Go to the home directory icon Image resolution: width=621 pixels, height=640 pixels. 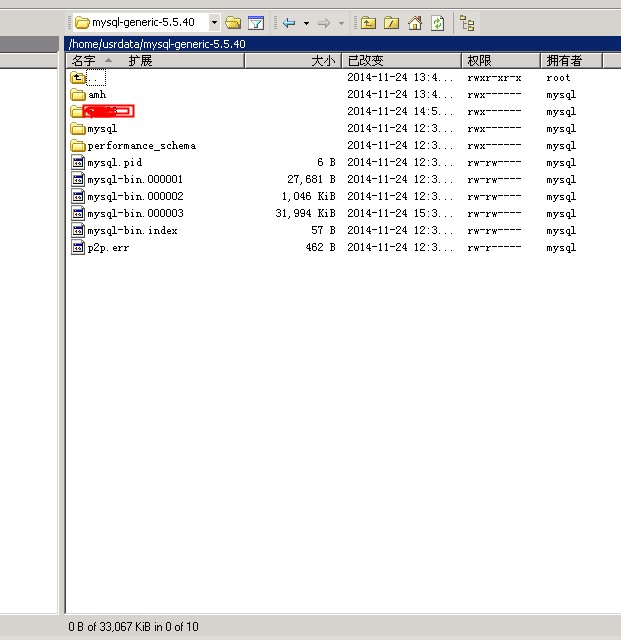coord(415,22)
